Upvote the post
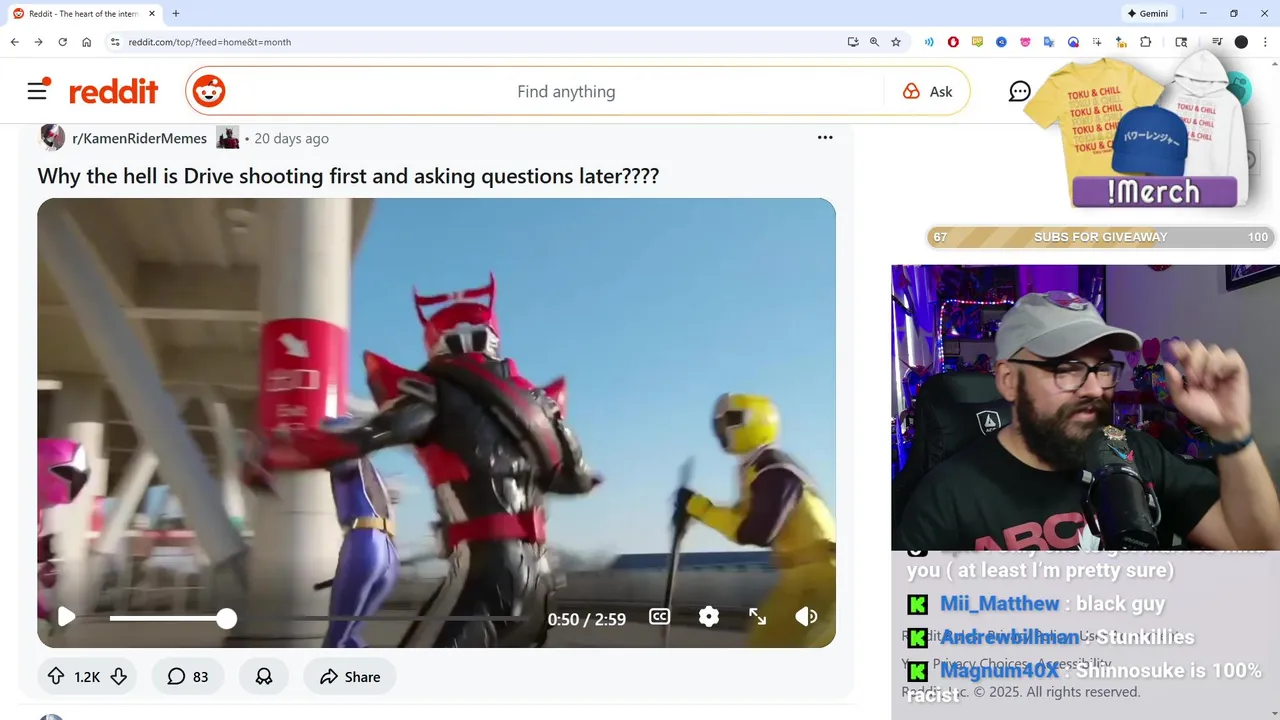The width and height of the screenshot is (1280, 720). [56, 677]
